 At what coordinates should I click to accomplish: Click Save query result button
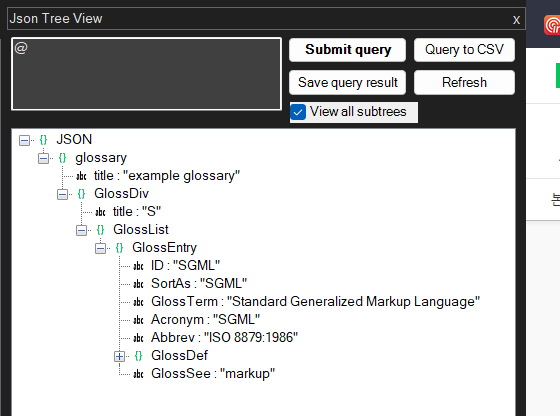coord(347,82)
